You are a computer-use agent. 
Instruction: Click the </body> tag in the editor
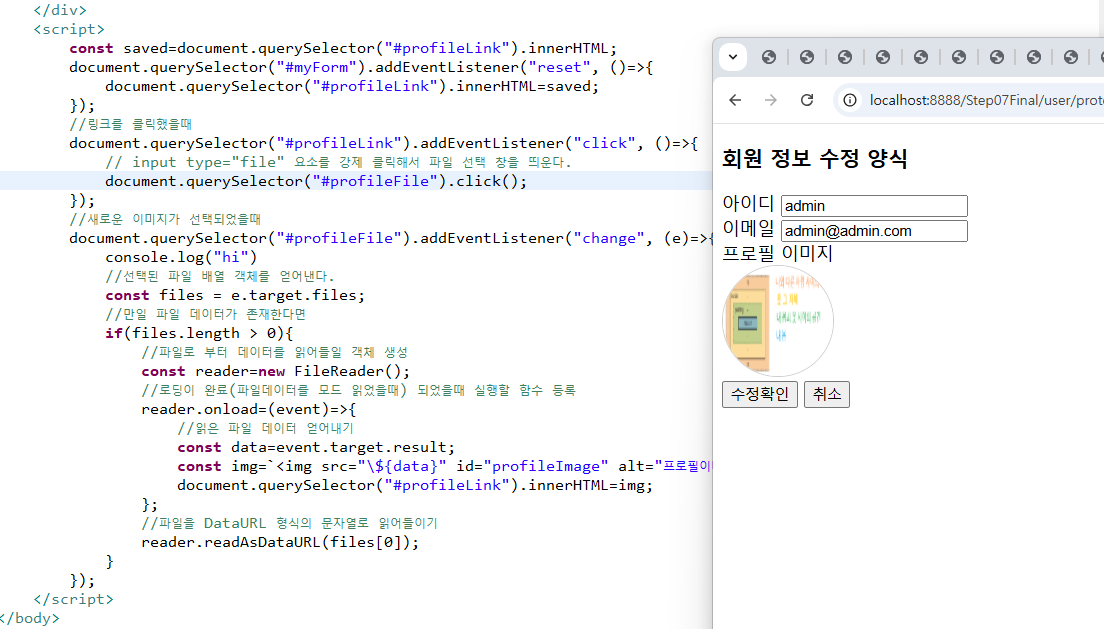pos(30,618)
